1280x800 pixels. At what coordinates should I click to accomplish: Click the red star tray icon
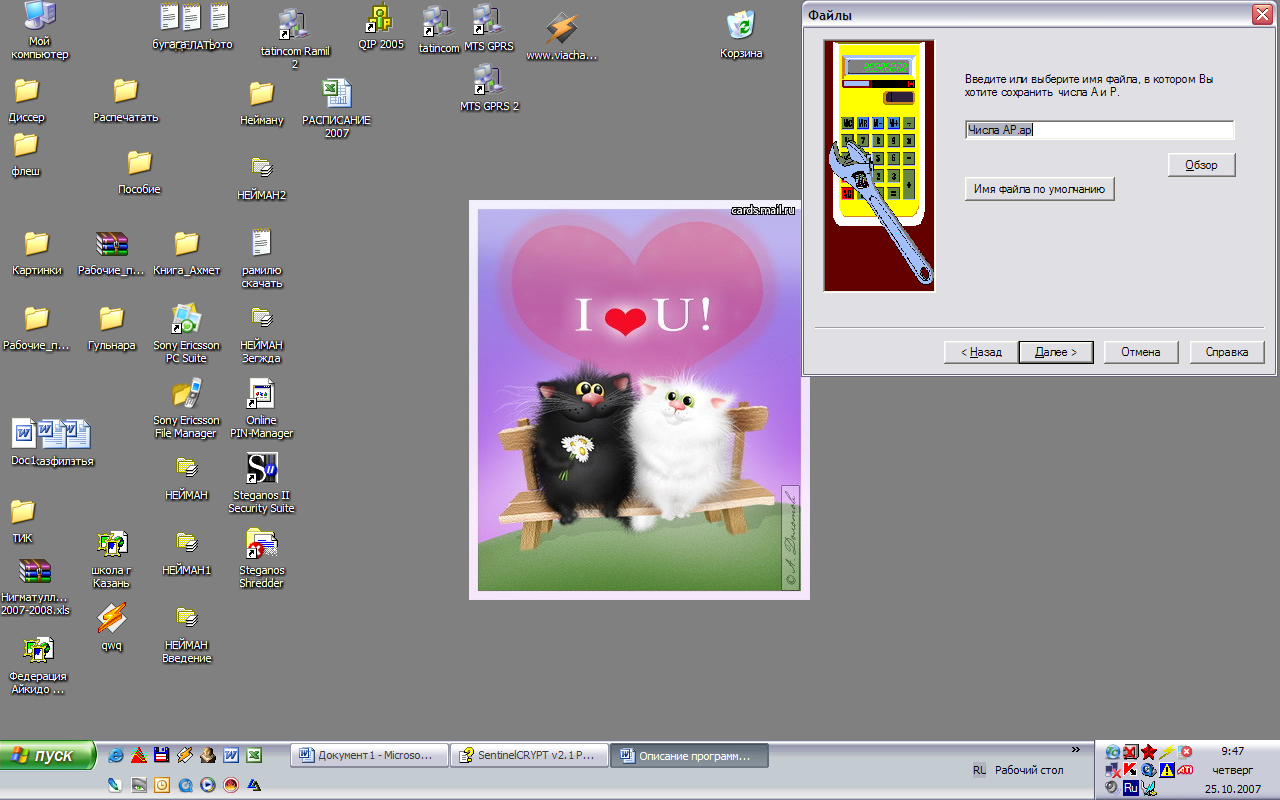pyautogui.click(x=1149, y=751)
